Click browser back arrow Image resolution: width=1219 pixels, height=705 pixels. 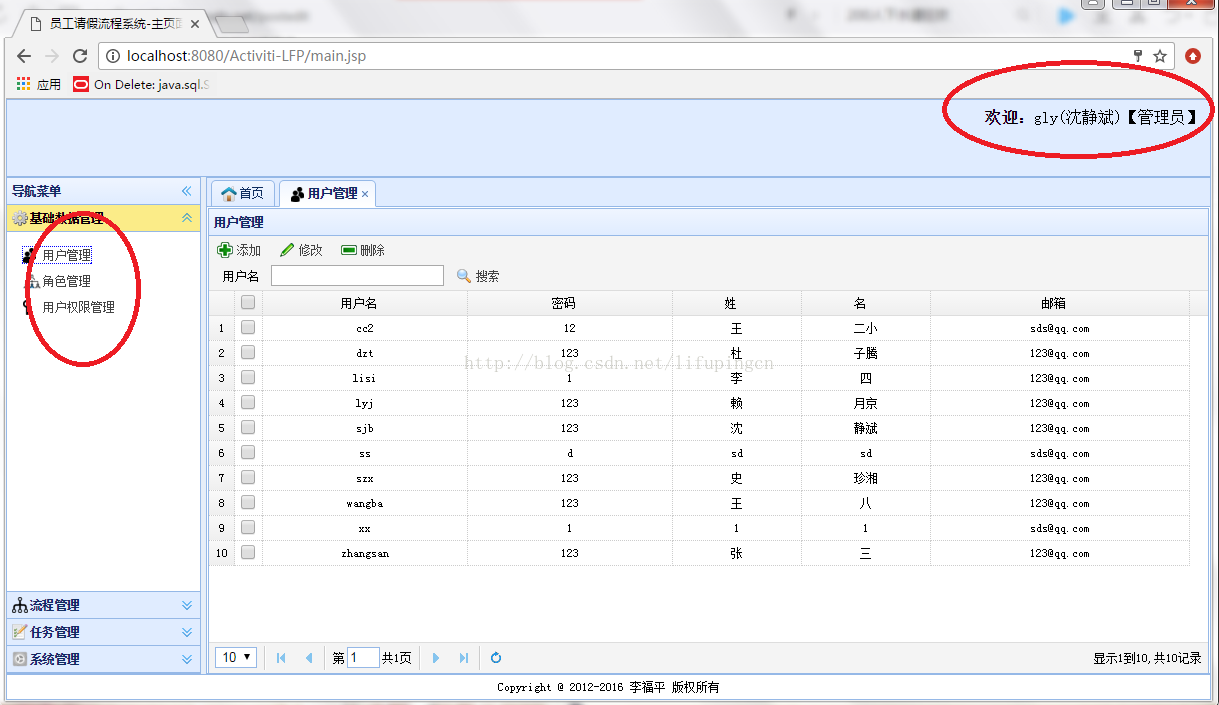(x=24, y=56)
